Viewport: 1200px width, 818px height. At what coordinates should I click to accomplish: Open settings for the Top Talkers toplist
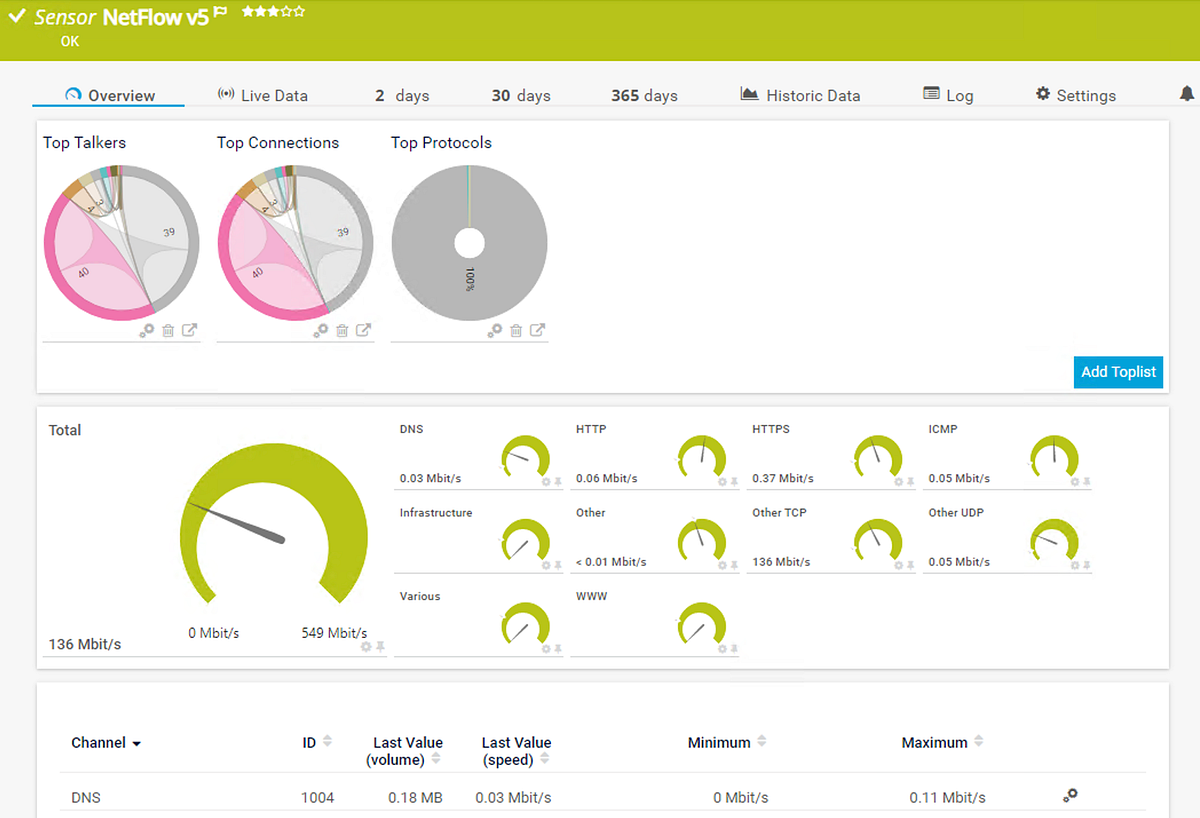(x=147, y=330)
